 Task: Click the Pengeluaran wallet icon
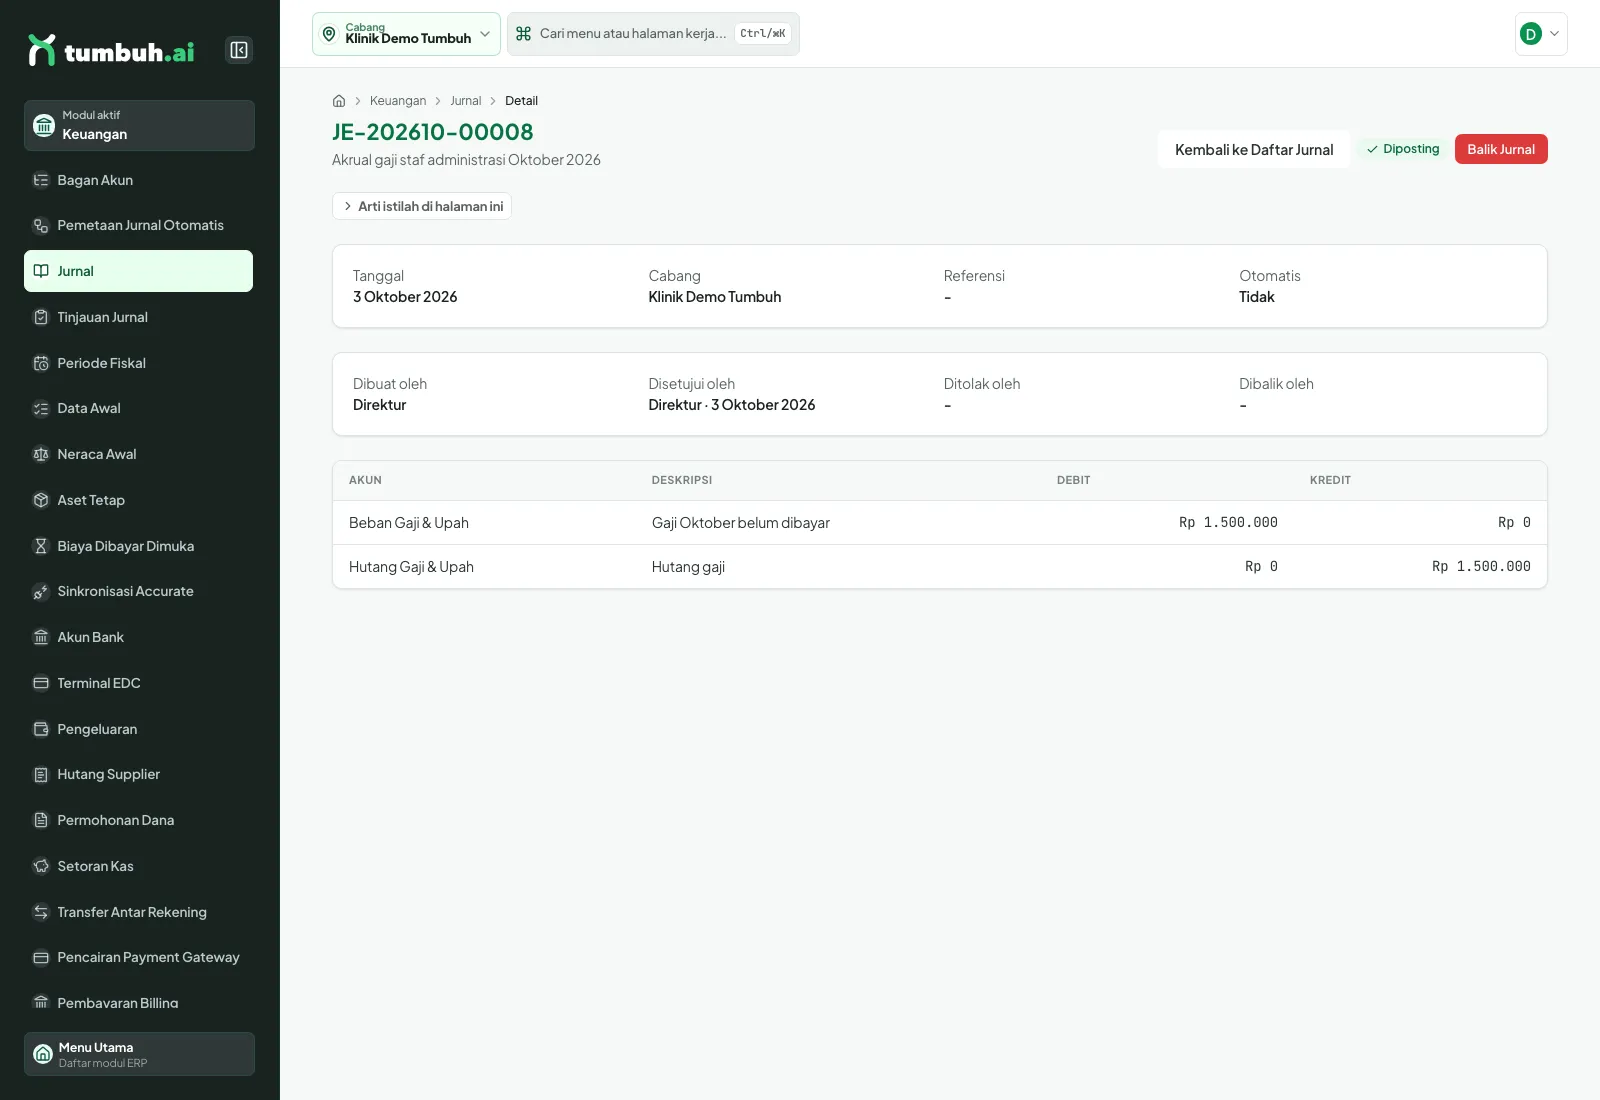pos(41,729)
